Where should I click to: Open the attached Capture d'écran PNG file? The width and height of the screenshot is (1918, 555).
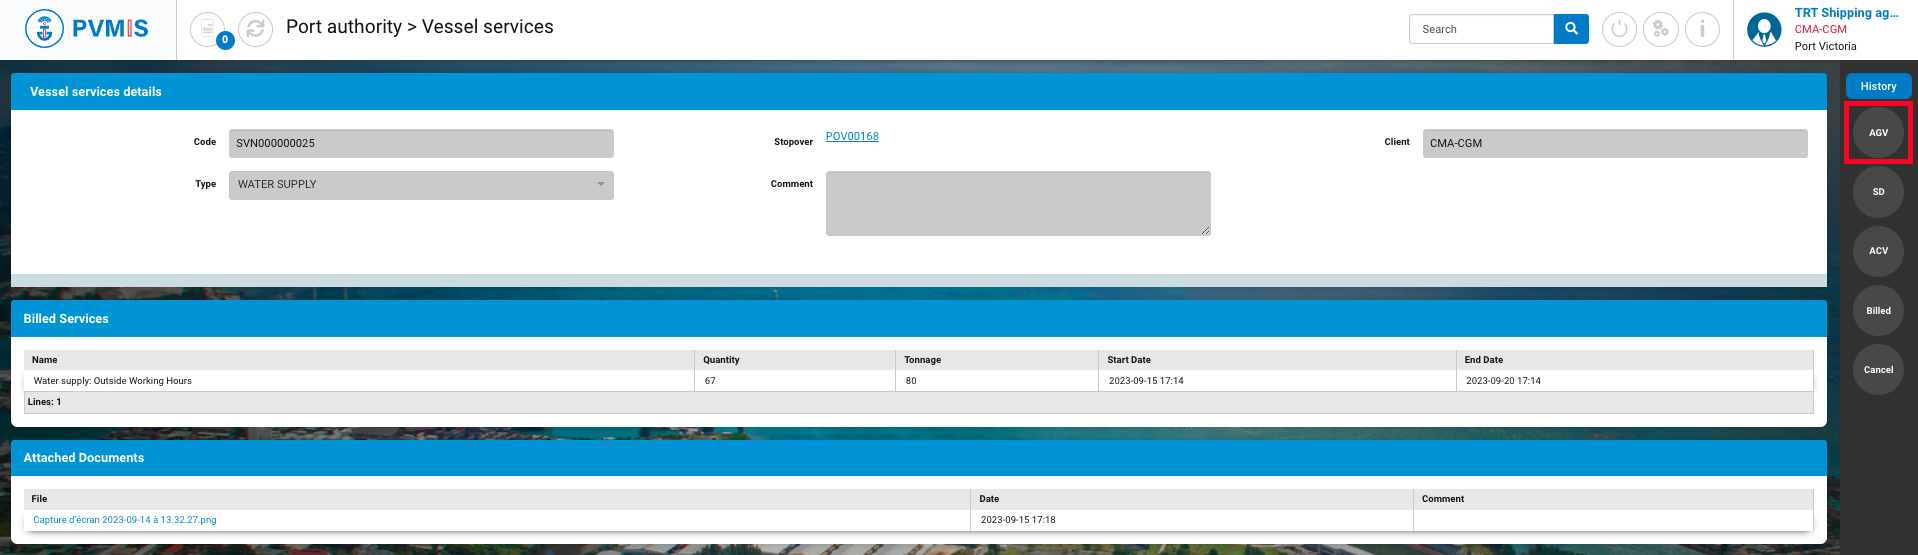[125, 520]
